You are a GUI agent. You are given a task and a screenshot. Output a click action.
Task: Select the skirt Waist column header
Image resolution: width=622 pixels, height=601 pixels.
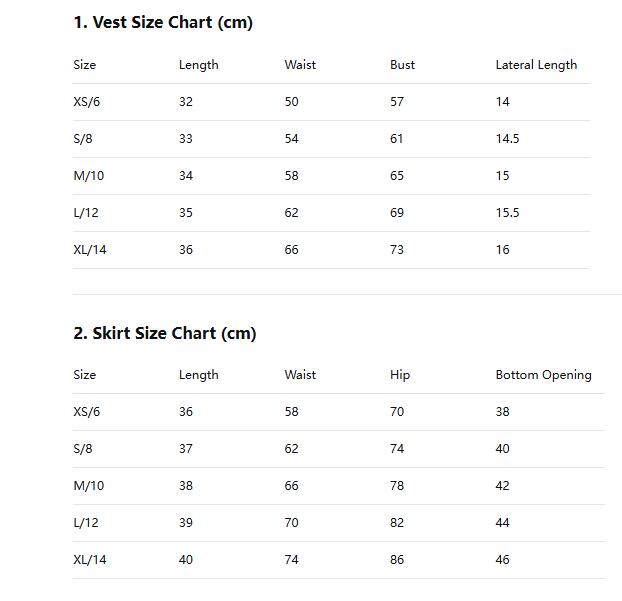pos(300,375)
